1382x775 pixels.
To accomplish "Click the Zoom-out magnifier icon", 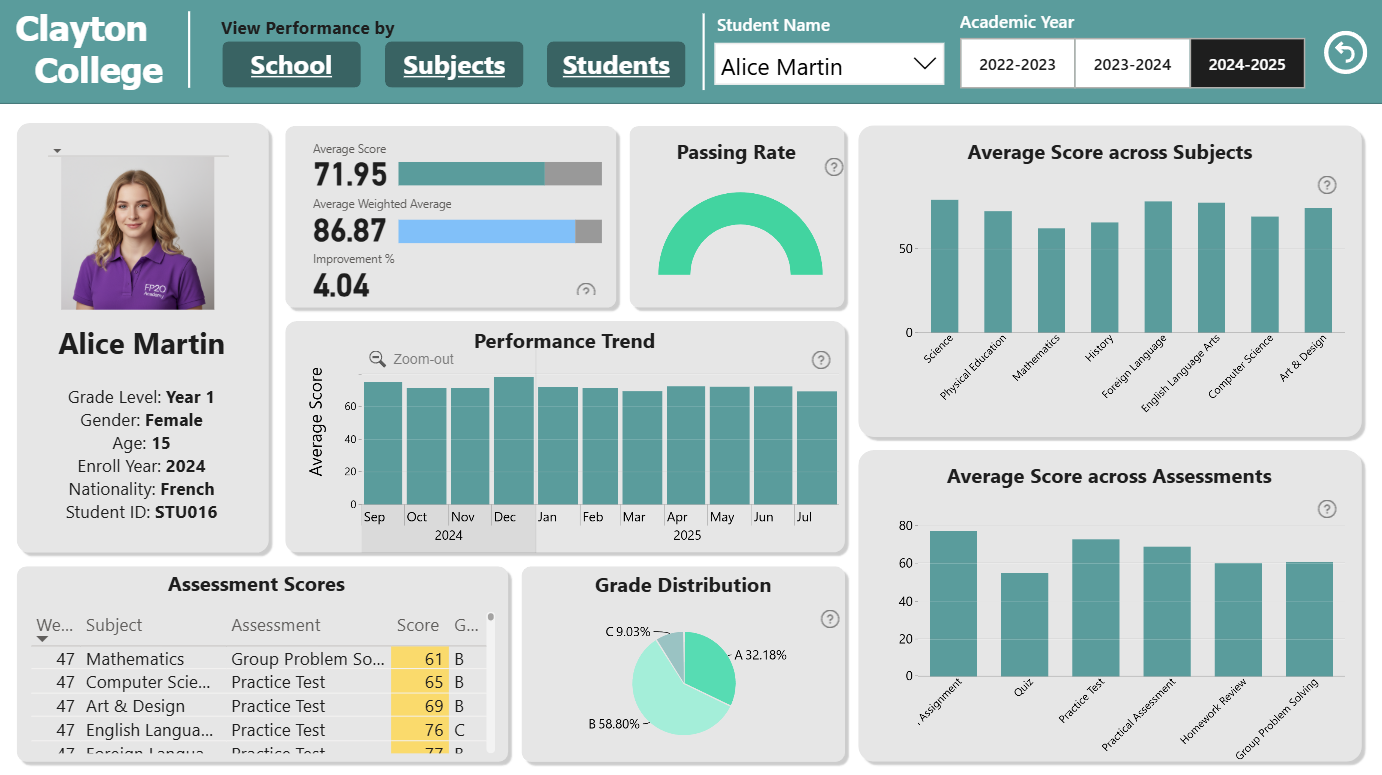I will [x=377, y=359].
